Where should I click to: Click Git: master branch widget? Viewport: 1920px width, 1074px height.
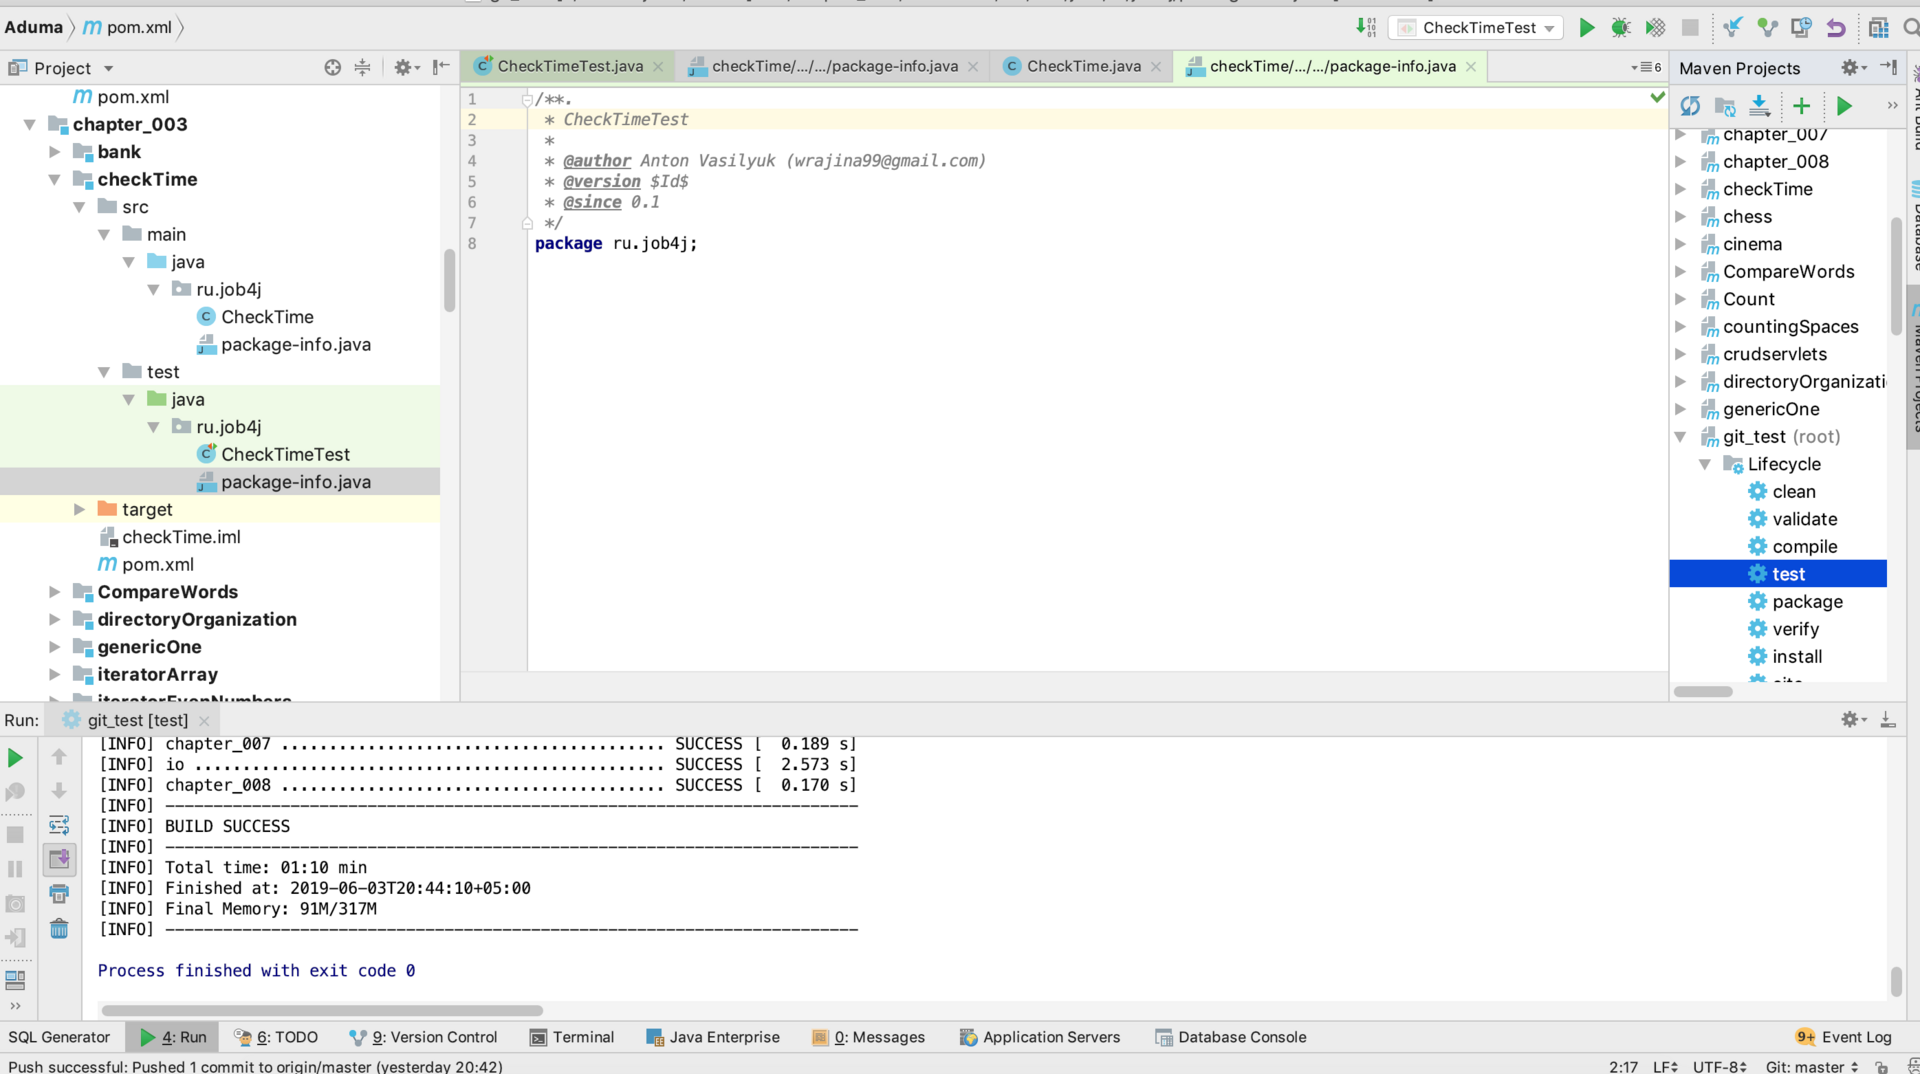point(1811,1066)
